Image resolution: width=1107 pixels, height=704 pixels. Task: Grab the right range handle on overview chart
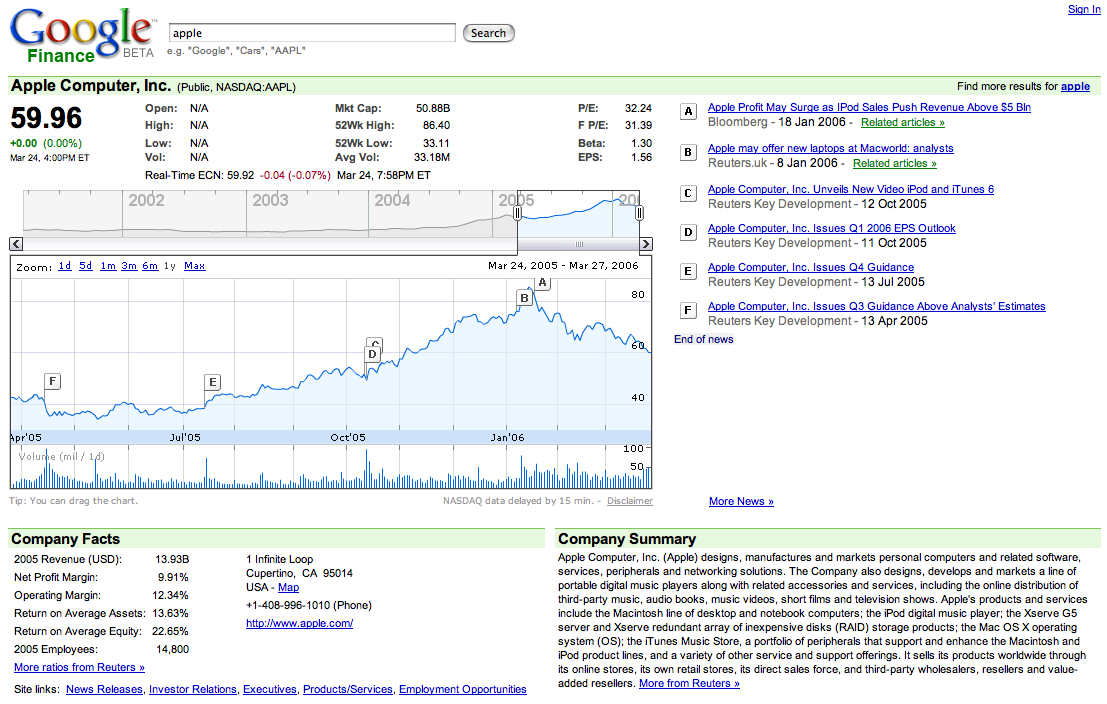(x=640, y=213)
